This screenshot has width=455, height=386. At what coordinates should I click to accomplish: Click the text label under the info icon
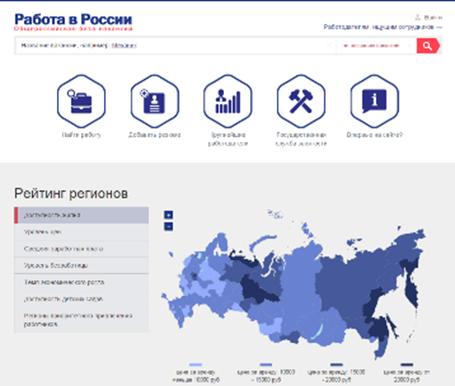point(375,135)
